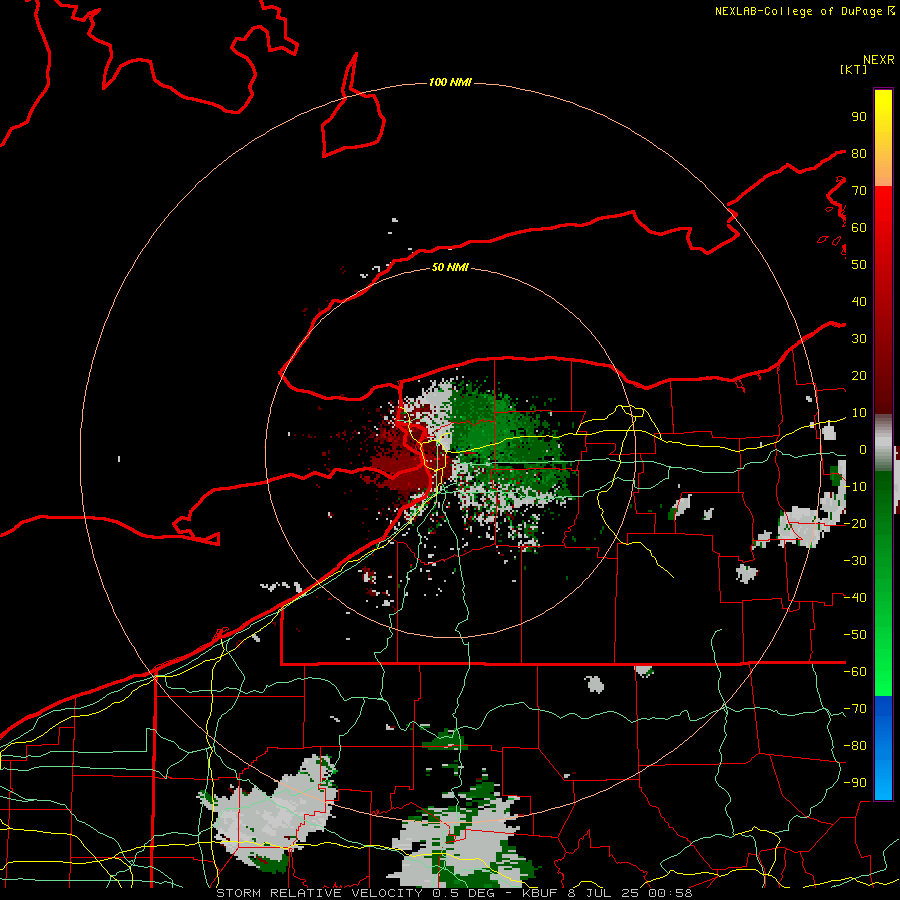Image resolution: width=900 pixels, height=900 pixels.
Task: Click the -90 value on the velocity scale
Action: coord(855,783)
